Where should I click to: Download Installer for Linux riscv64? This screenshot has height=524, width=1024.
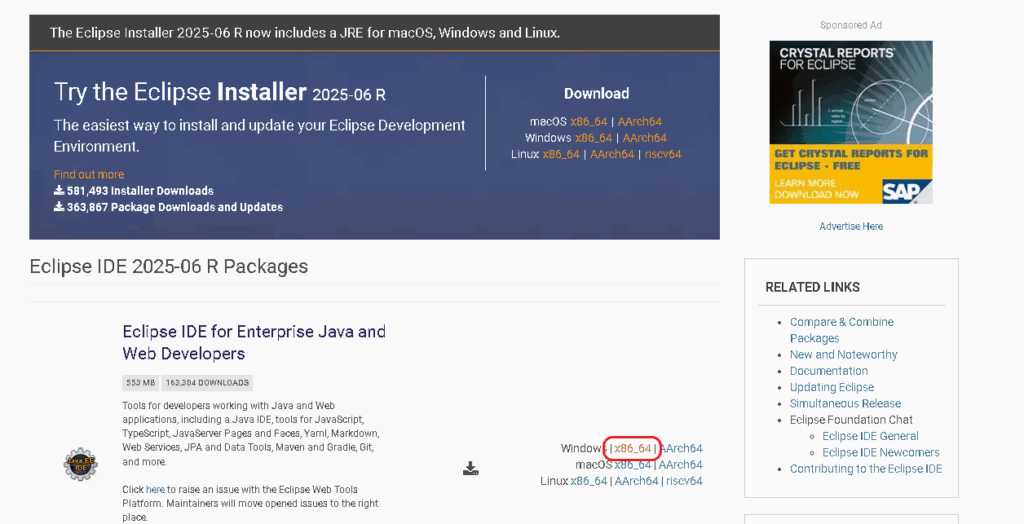pyautogui.click(x=663, y=154)
